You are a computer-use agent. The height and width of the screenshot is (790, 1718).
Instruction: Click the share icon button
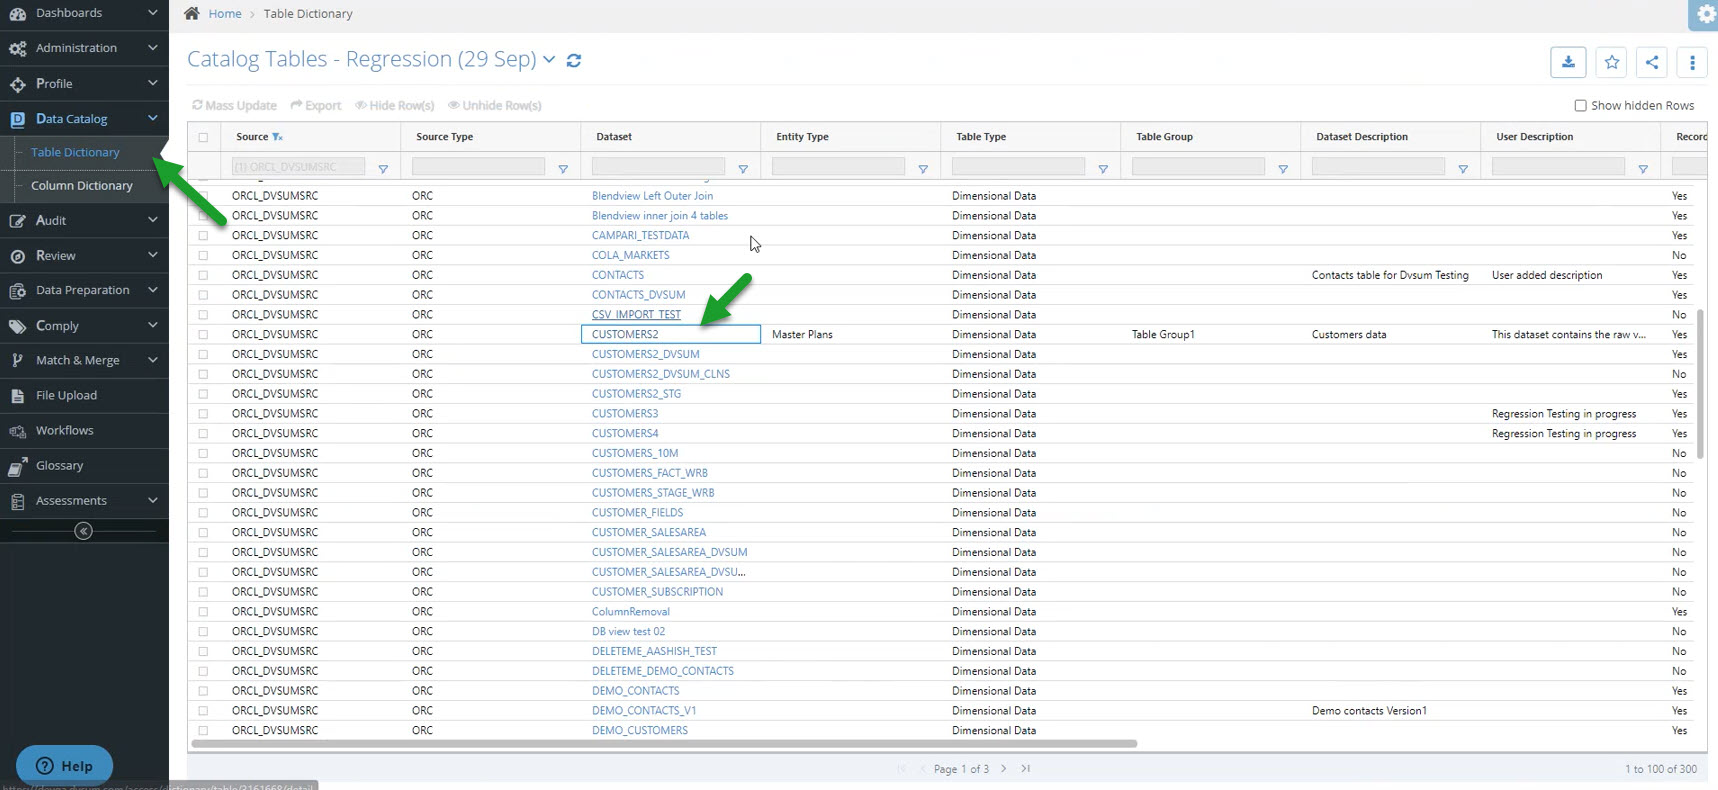pos(1652,62)
